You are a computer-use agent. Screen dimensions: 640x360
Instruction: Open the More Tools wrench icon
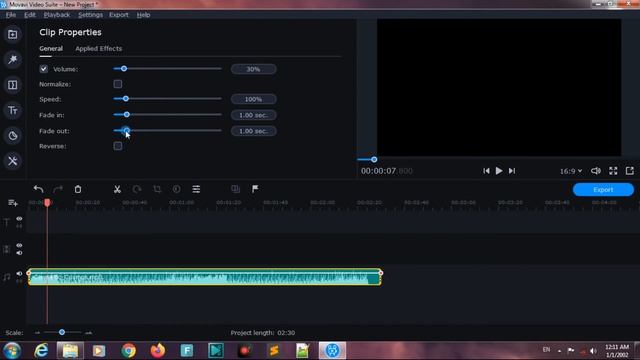pyautogui.click(x=13, y=161)
